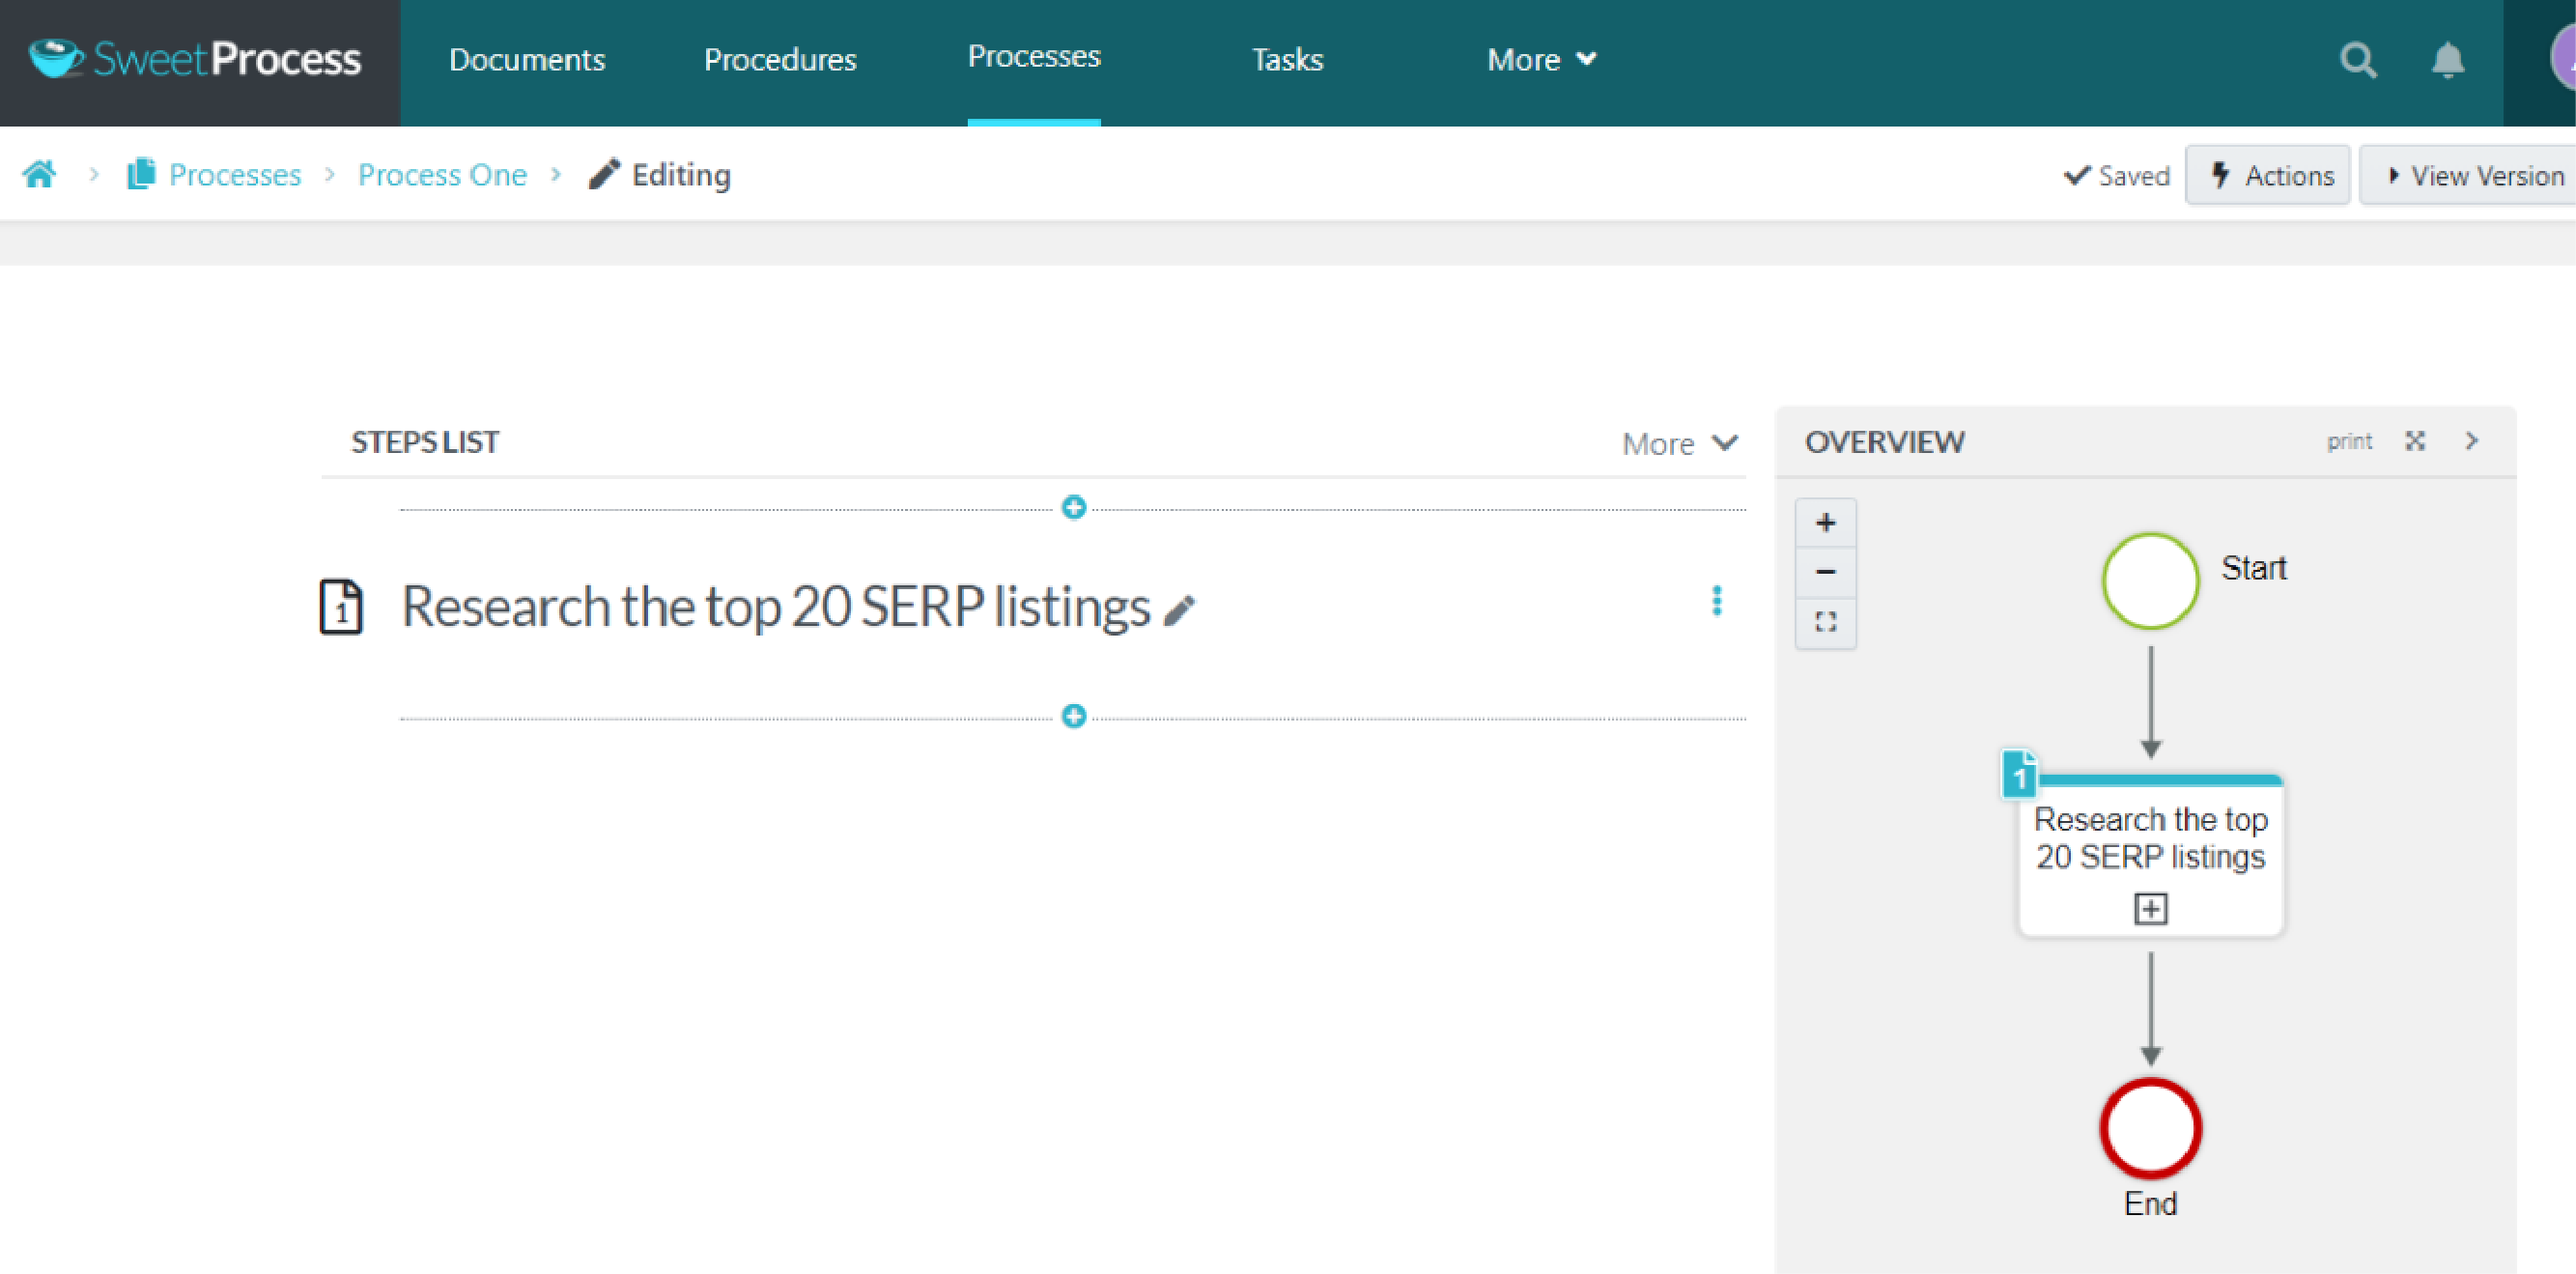Viewport: 2576px width, 1274px height.
Task: Select the step title Research the top 20 SERP listings
Action: point(776,606)
